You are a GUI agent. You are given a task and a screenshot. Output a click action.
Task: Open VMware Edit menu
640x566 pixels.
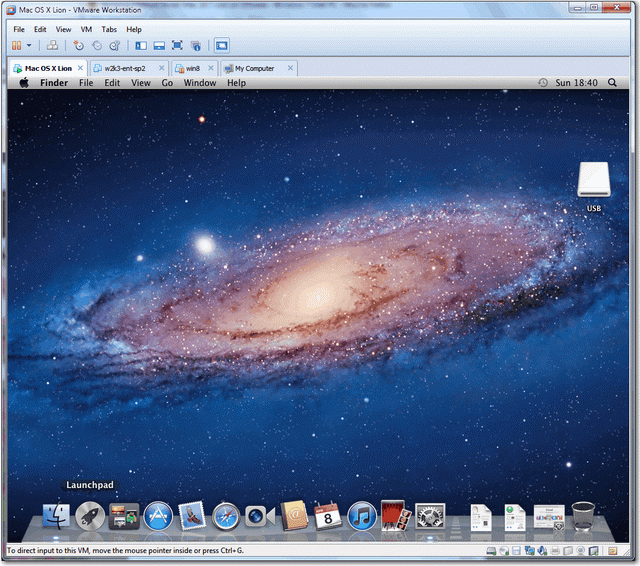[40, 29]
